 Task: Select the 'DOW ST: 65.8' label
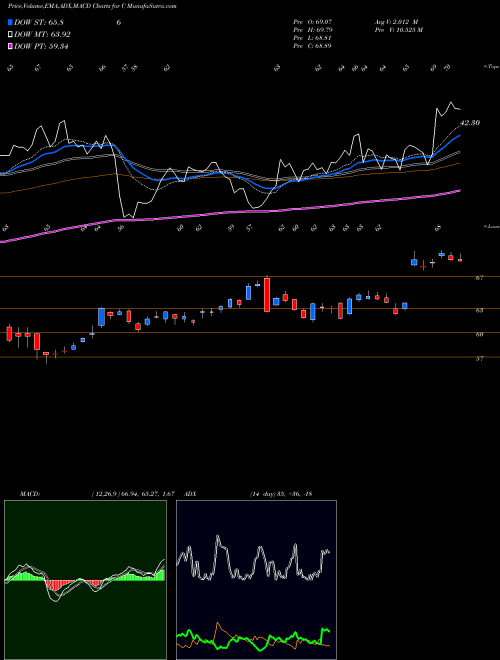point(39,22)
